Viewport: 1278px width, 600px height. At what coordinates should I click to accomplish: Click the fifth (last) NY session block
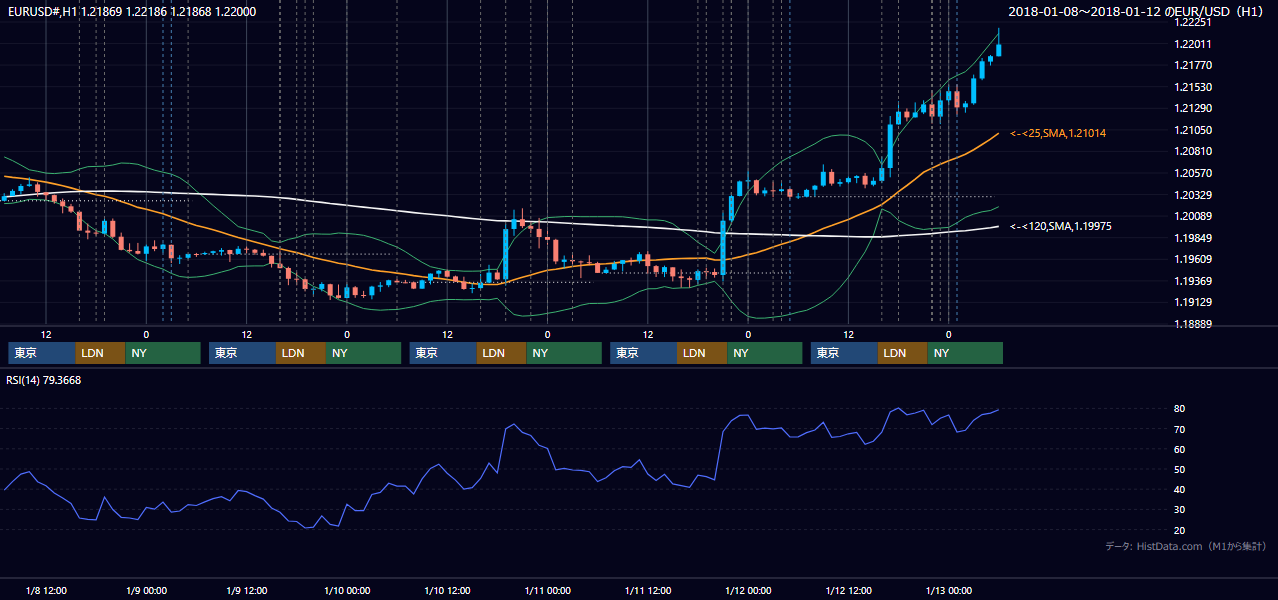(x=965, y=353)
